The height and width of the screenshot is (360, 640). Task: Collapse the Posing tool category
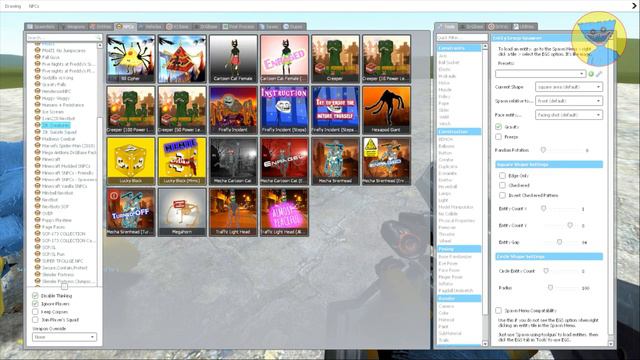tap(459, 249)
